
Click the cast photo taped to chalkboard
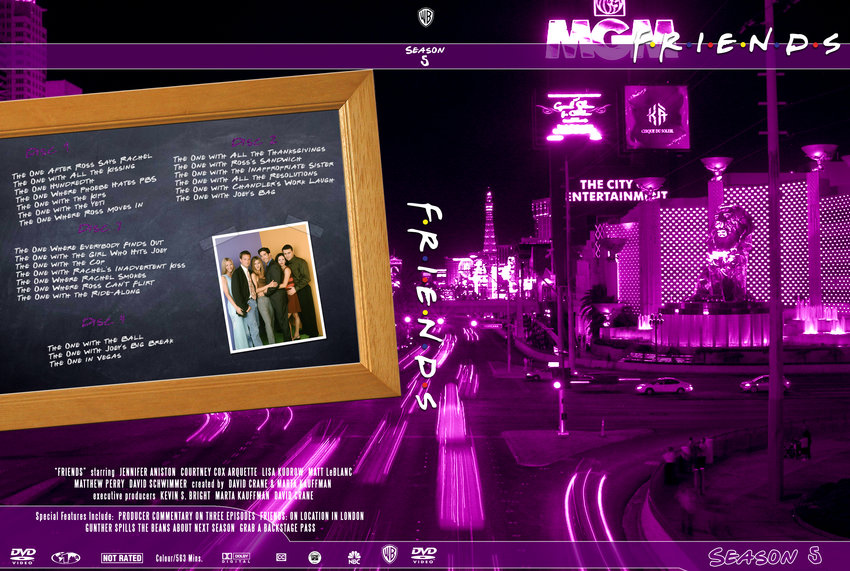tap(269, 287)
